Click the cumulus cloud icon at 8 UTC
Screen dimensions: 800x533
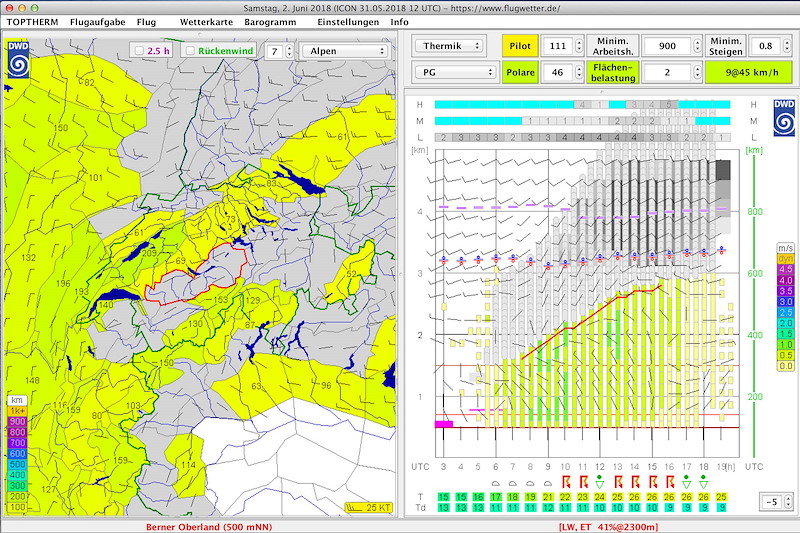coord(531,483)
